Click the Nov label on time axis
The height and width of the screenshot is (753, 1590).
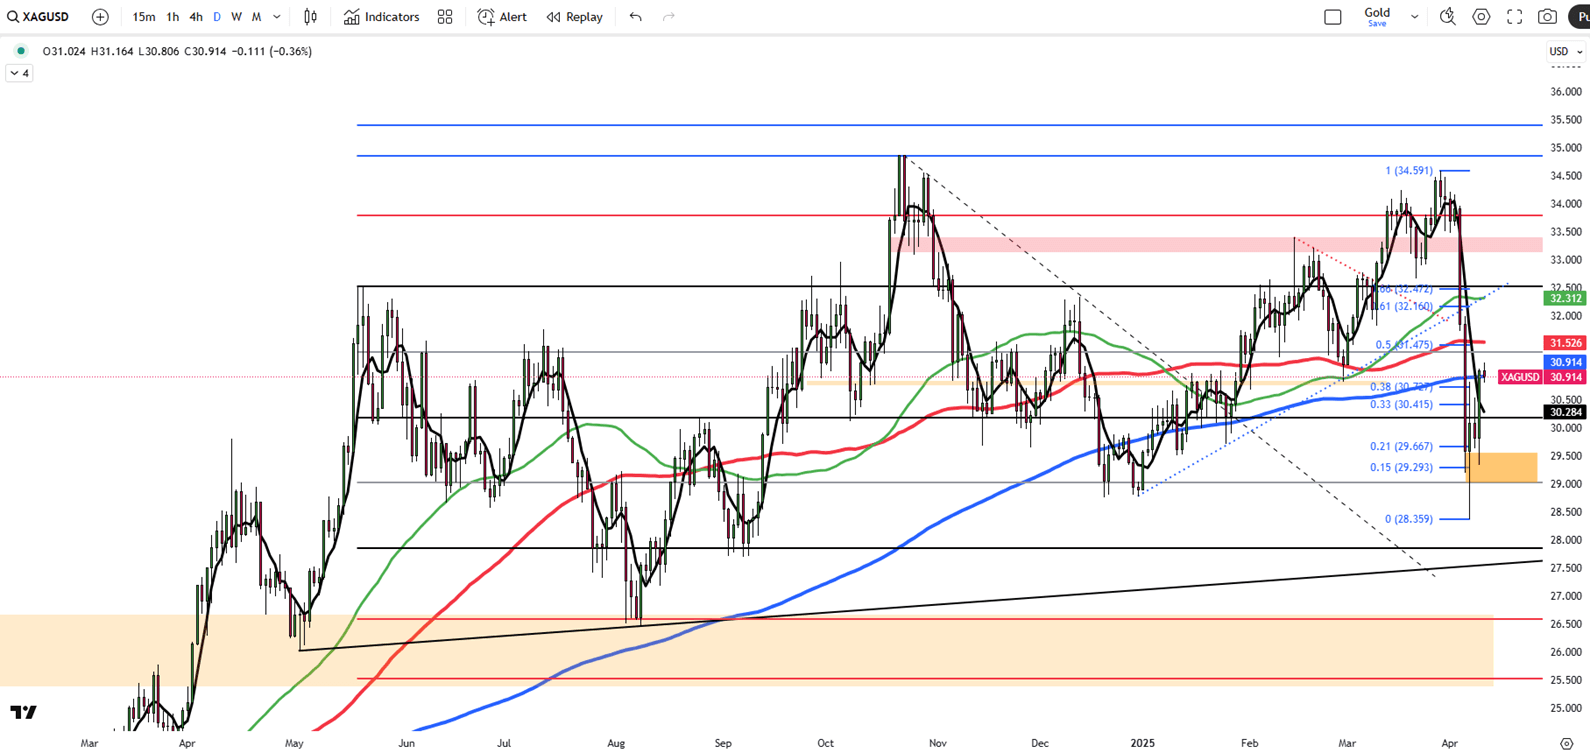click(938, 743)
